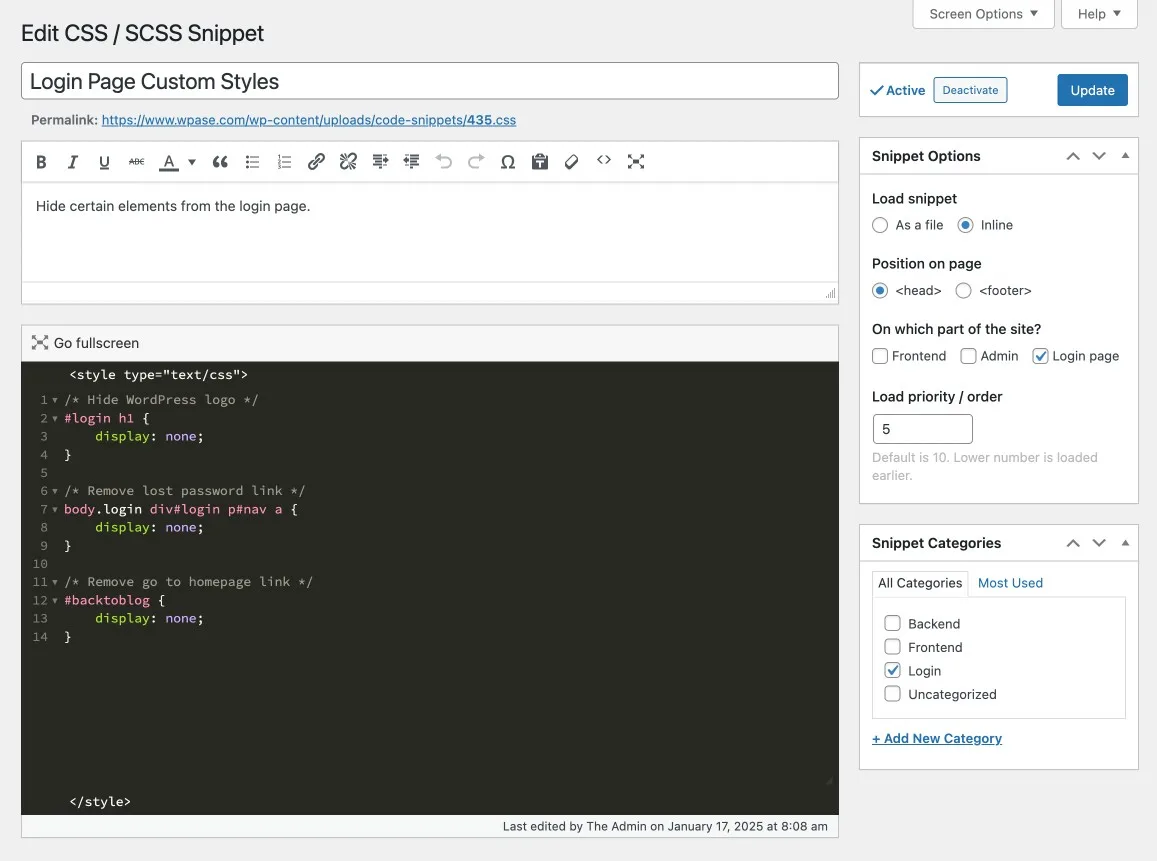This screenshot has height=861, width=1157.
Task: Click code line '#backtoblog {'
Action: (114, 601)
